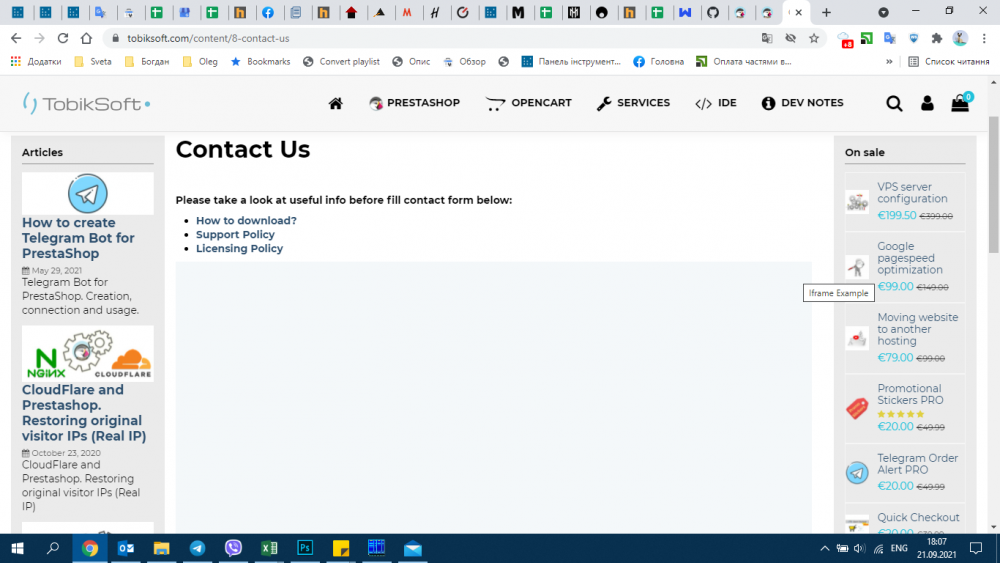Click the site search magnifier icon
The image size is (1000, 563).
pos(894,103)
